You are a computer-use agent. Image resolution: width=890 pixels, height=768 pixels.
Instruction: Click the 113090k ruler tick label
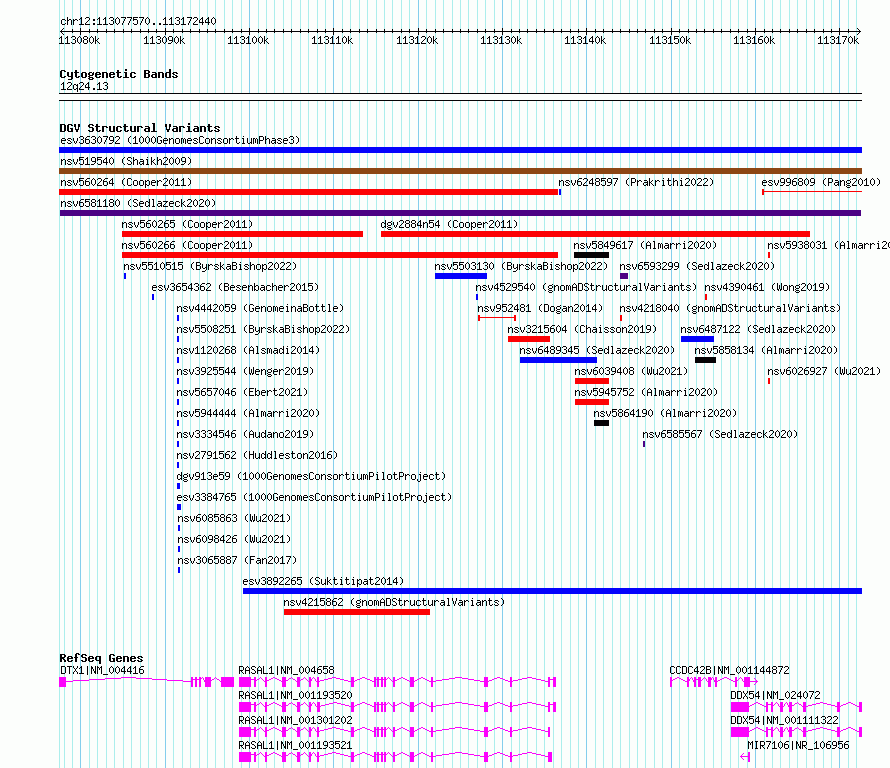164,40
